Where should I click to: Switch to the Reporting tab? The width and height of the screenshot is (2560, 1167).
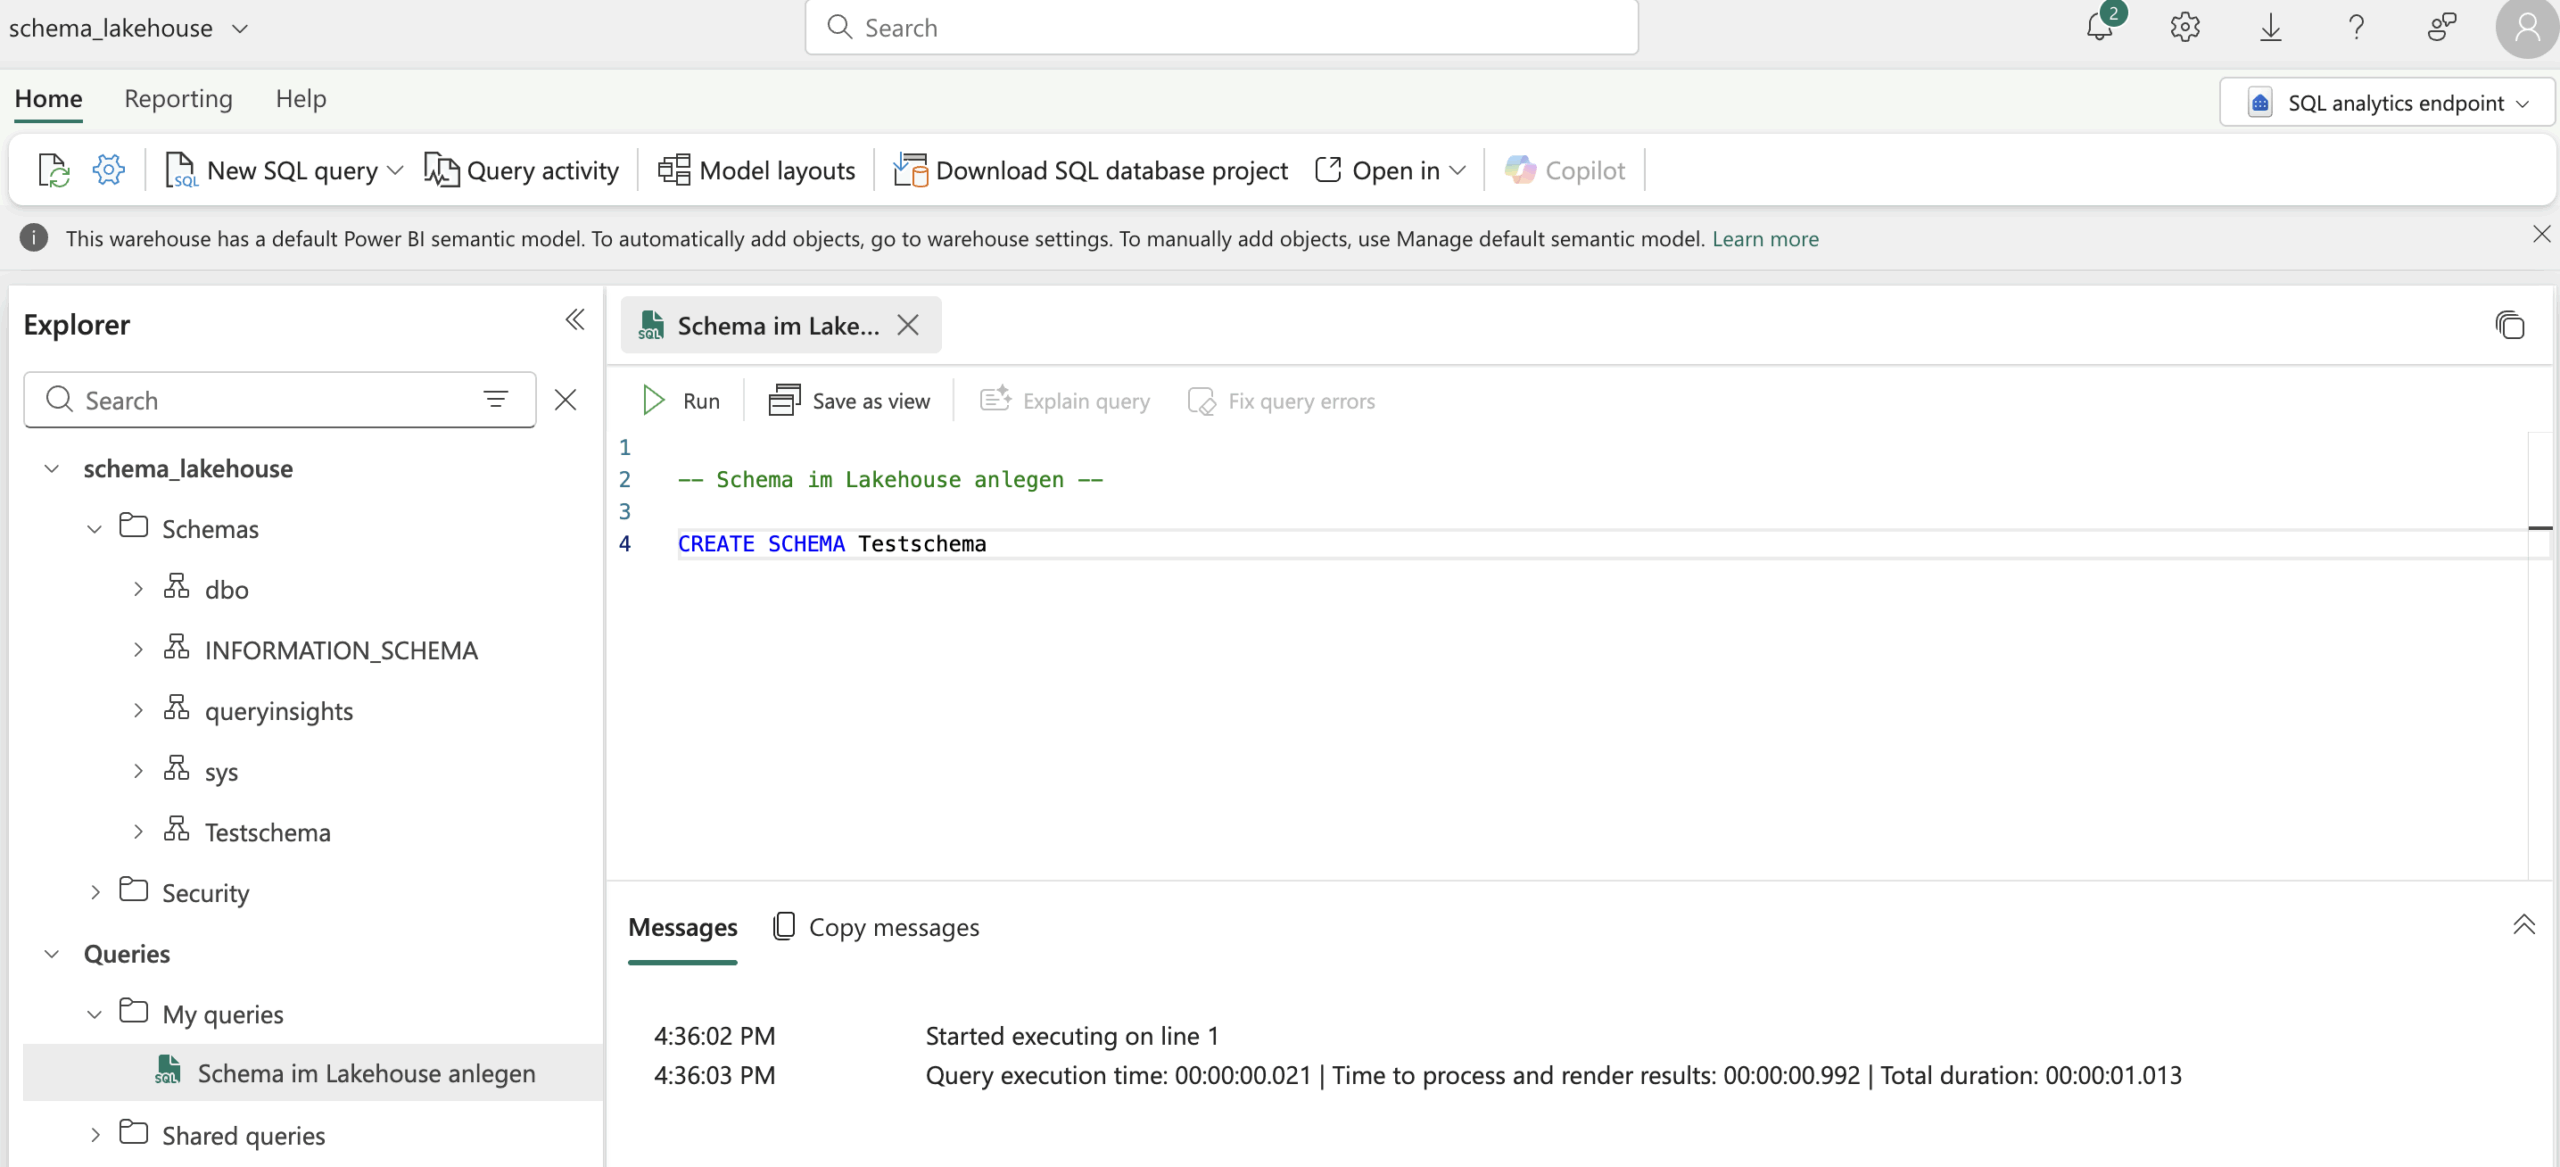click(178, 98)
